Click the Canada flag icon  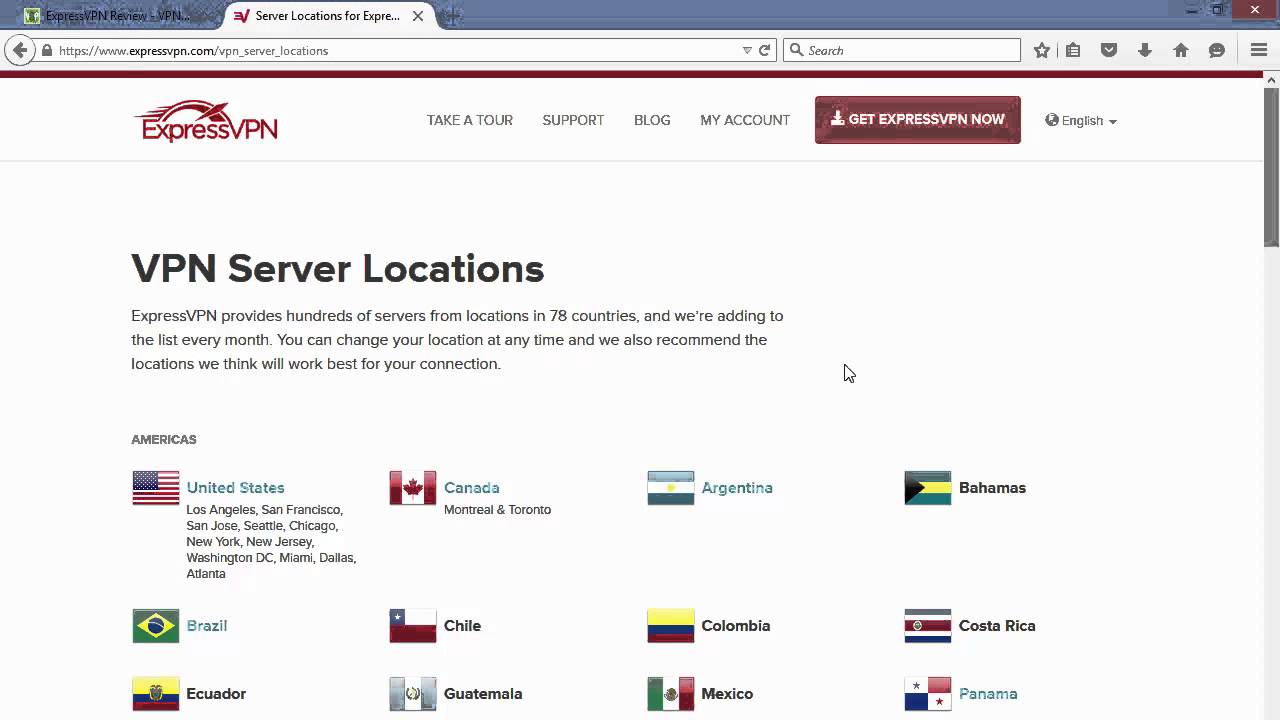[413, 488]
